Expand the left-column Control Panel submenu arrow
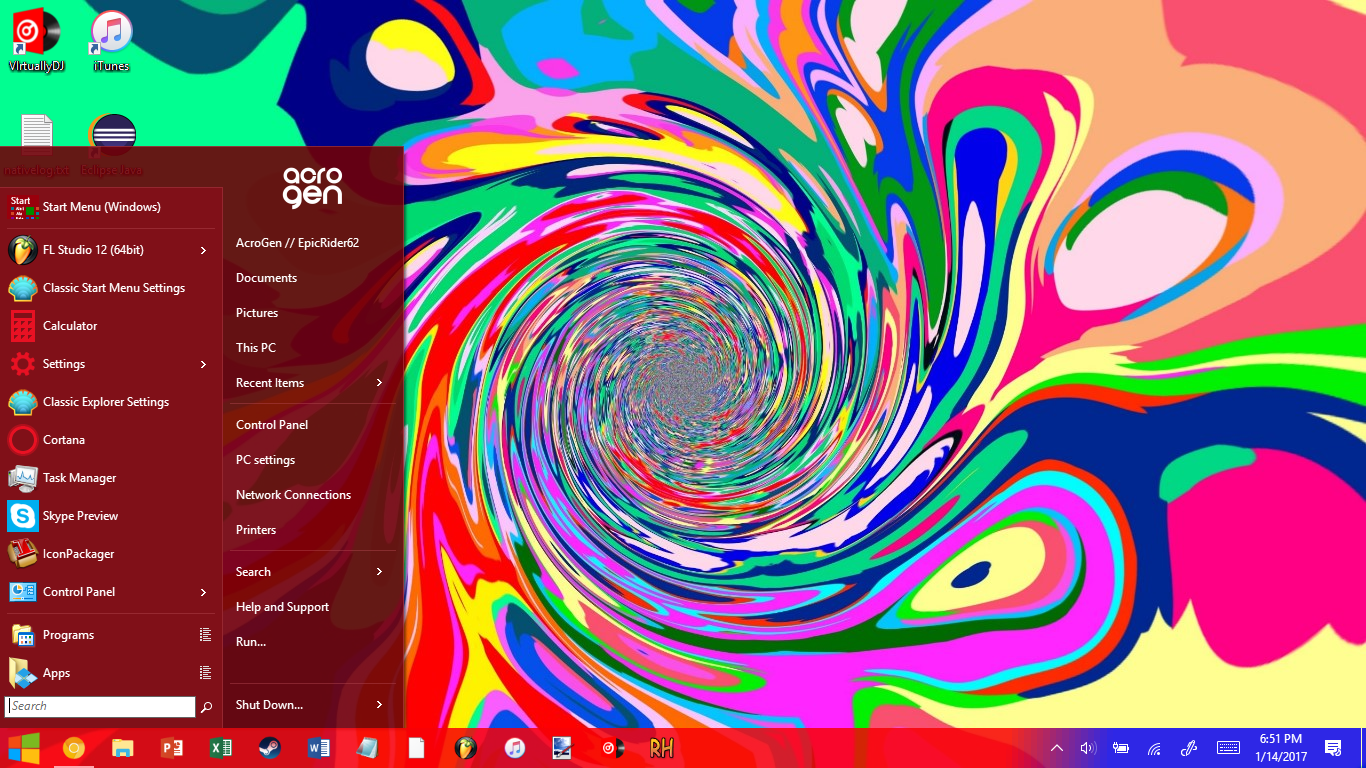This screenshot has width=1366, height=768. tap(203, 592)
